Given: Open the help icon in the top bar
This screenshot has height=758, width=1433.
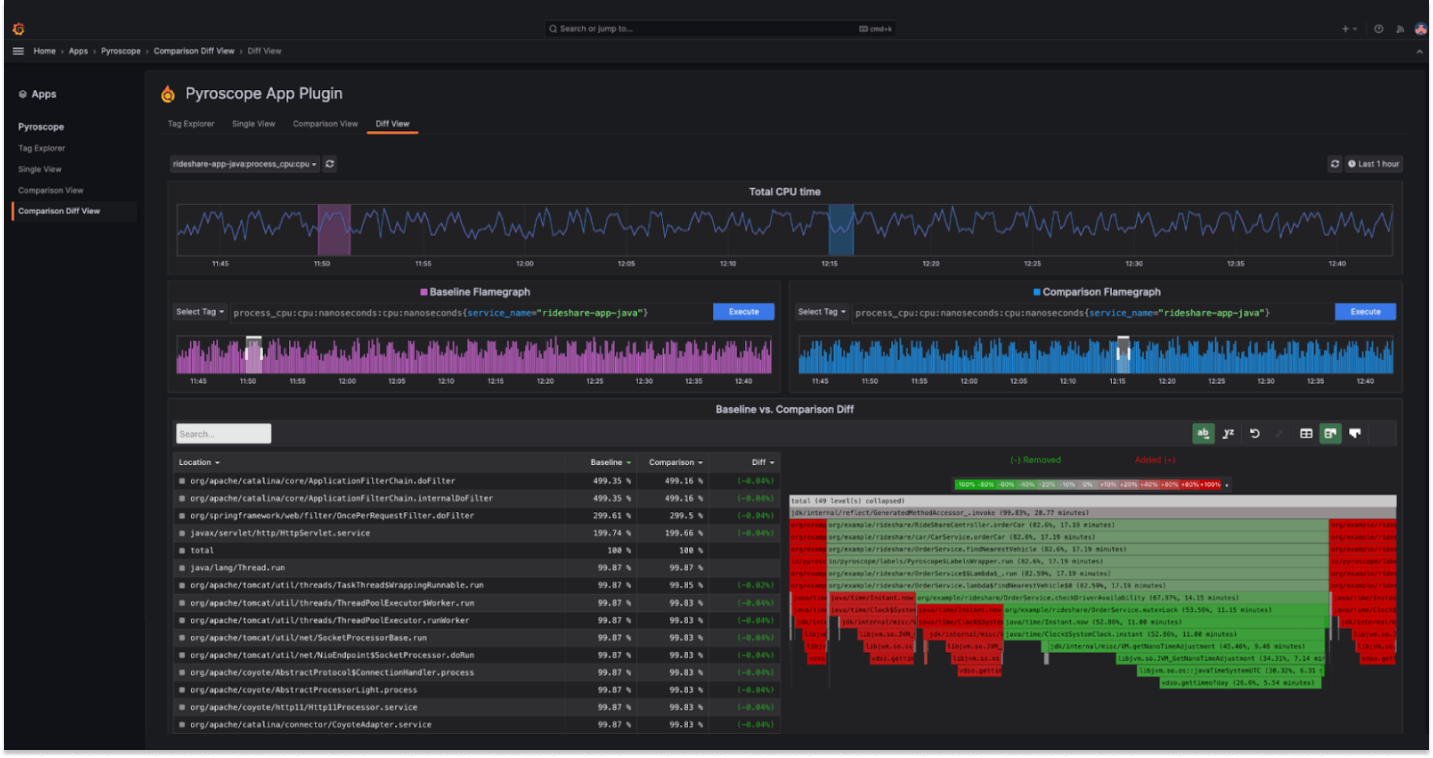Looking at the screenshot, I should click(1379, 28).
